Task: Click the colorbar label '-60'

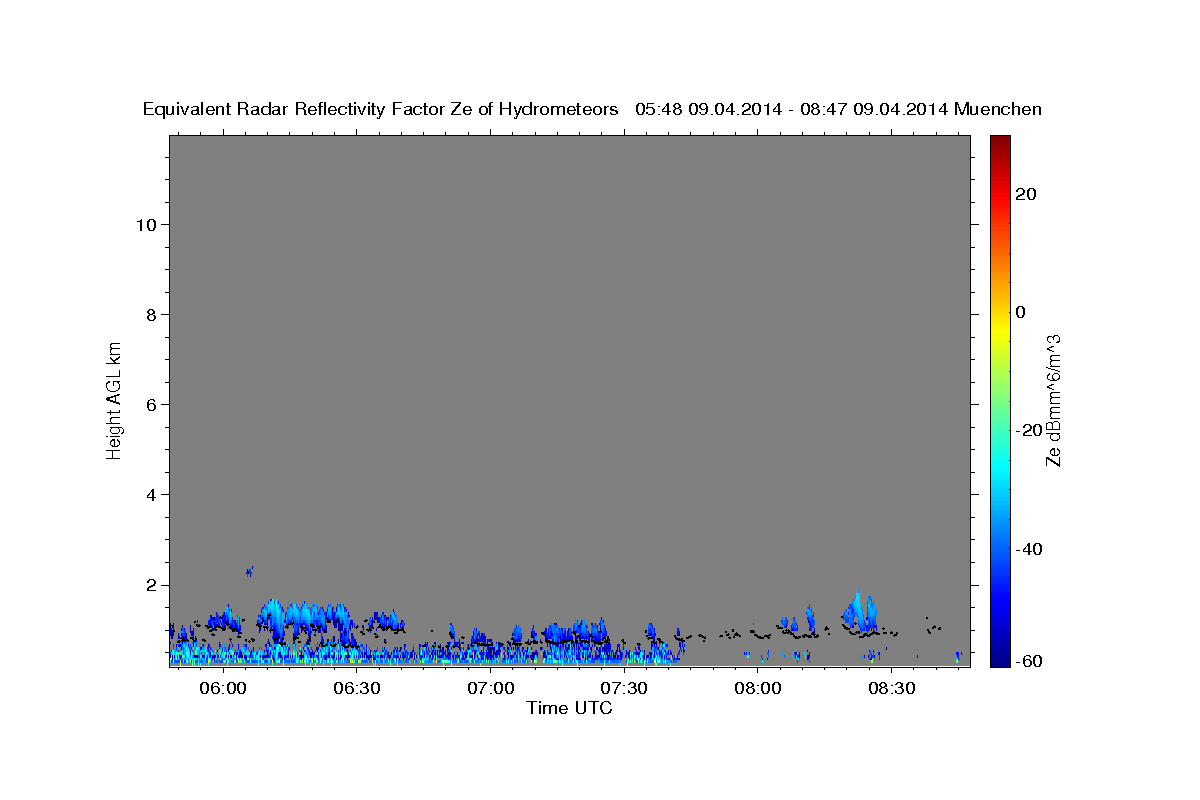Action: pos(1028,660)
